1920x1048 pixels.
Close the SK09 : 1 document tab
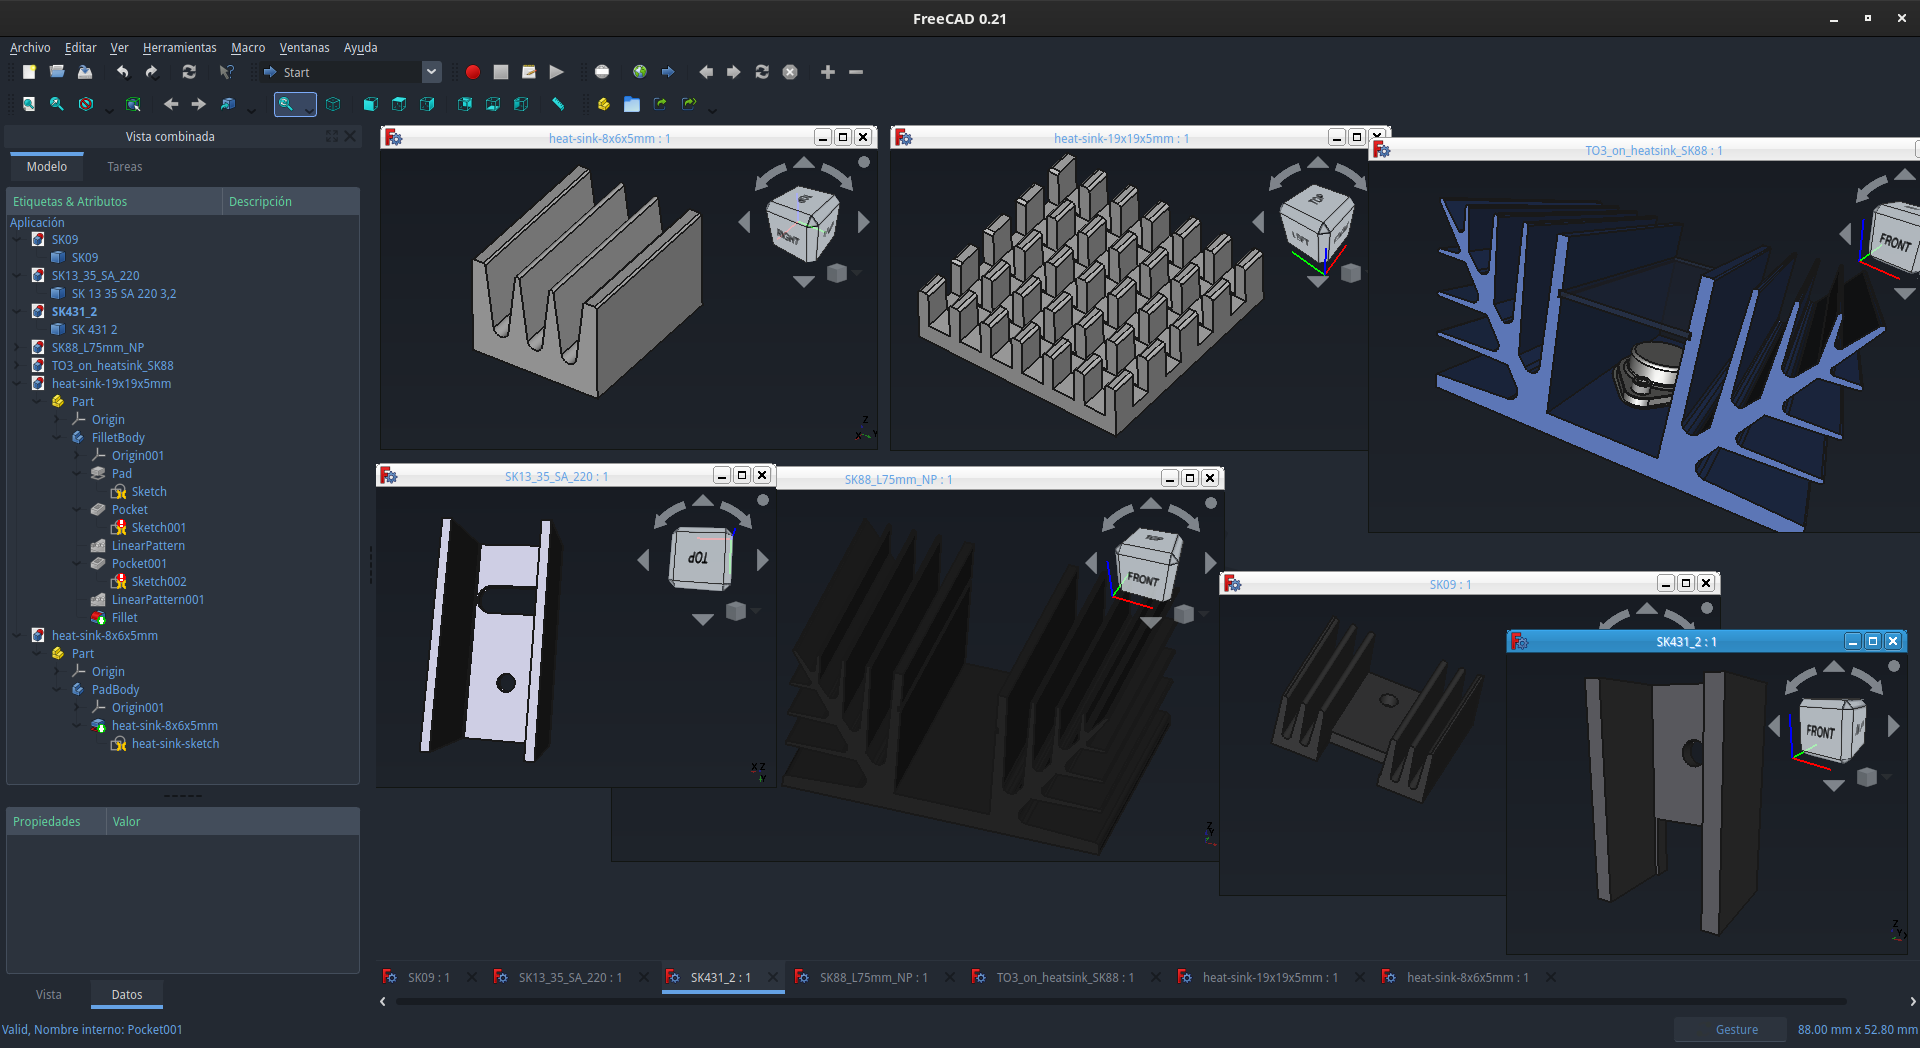pyautogui.click(x=471, y=978)
